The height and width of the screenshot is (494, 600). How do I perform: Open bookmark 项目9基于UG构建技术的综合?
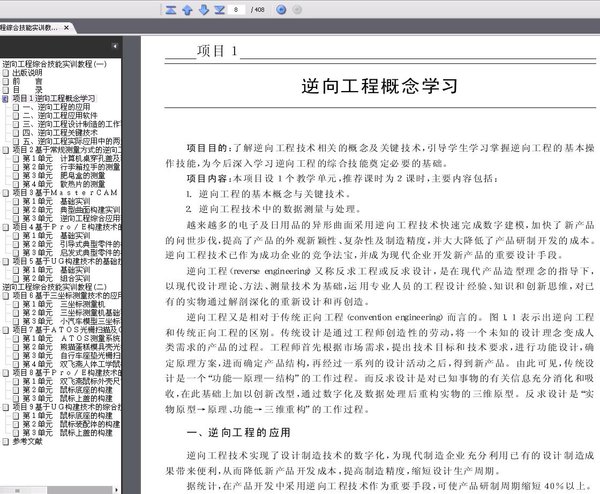click(67, 407)
